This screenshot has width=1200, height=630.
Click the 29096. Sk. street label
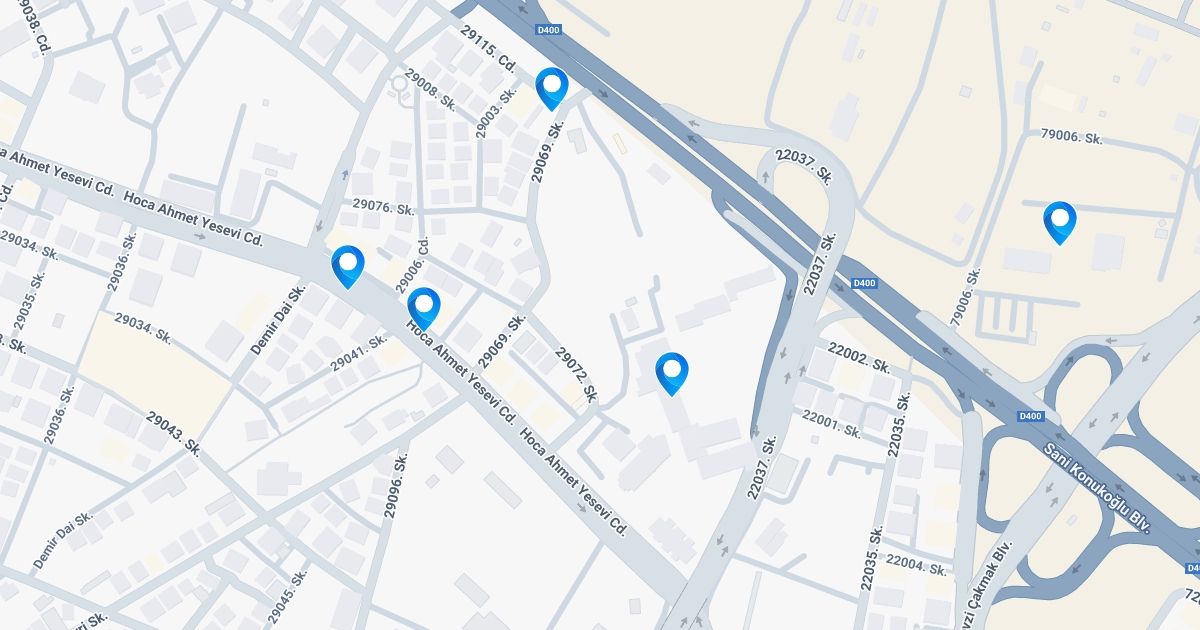(396, 485)
